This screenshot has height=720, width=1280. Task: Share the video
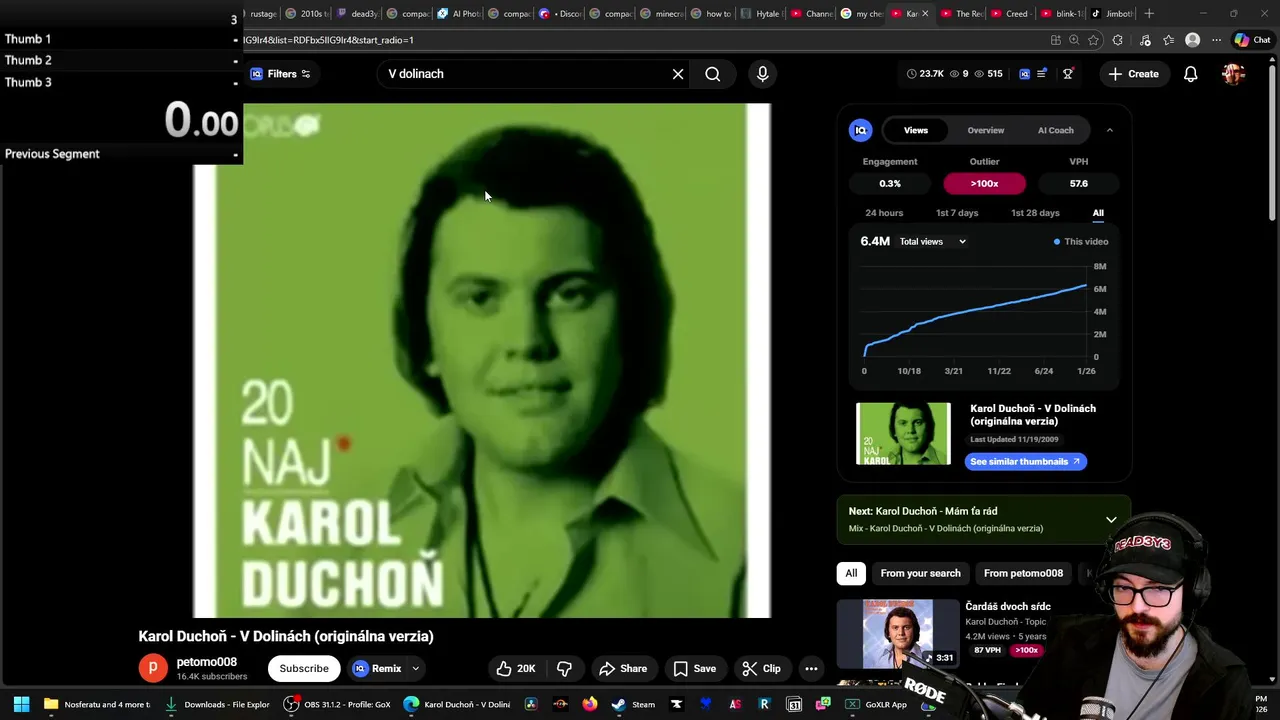coord(622,669)
